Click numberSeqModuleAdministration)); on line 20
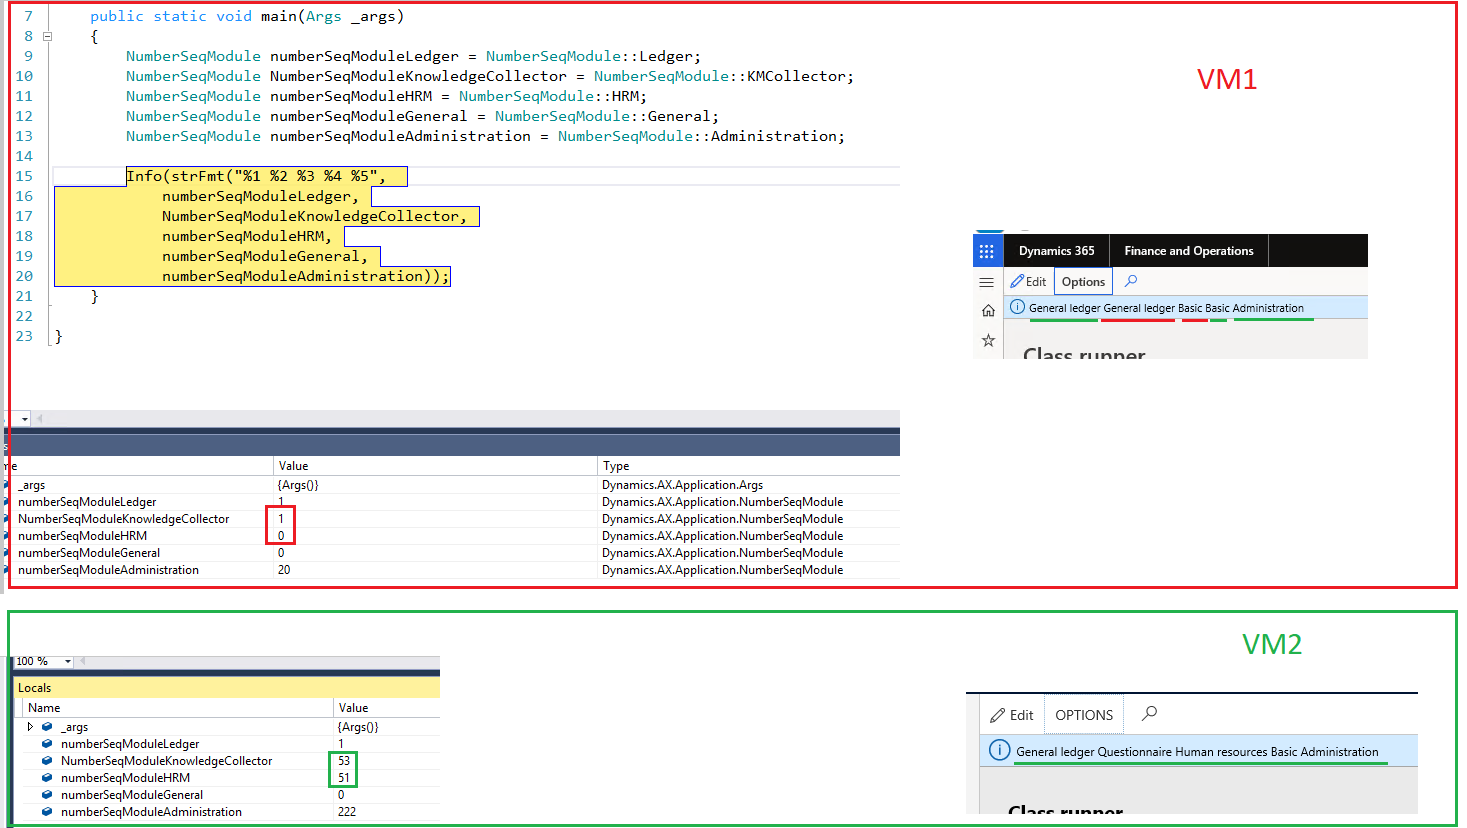Image resolution: width=1467 pixels, height=828 pixels. (306, 276)
